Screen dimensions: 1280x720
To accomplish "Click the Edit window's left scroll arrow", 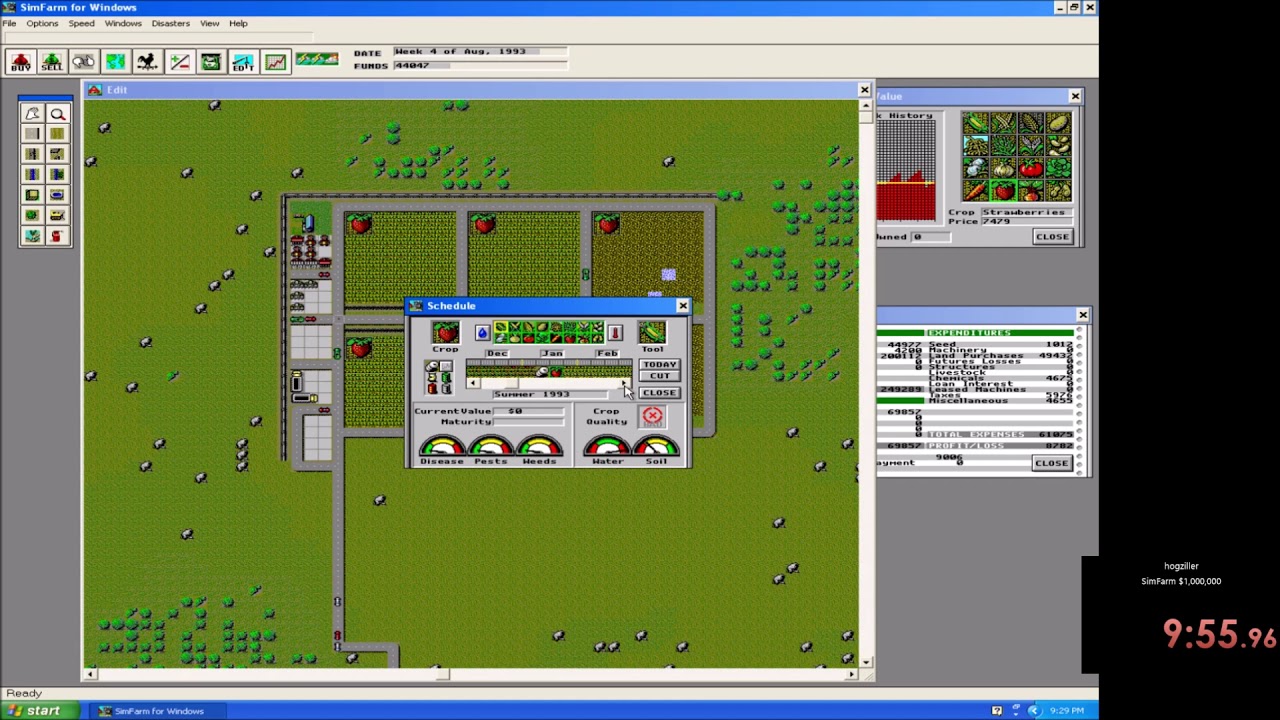I will (90, 674).
